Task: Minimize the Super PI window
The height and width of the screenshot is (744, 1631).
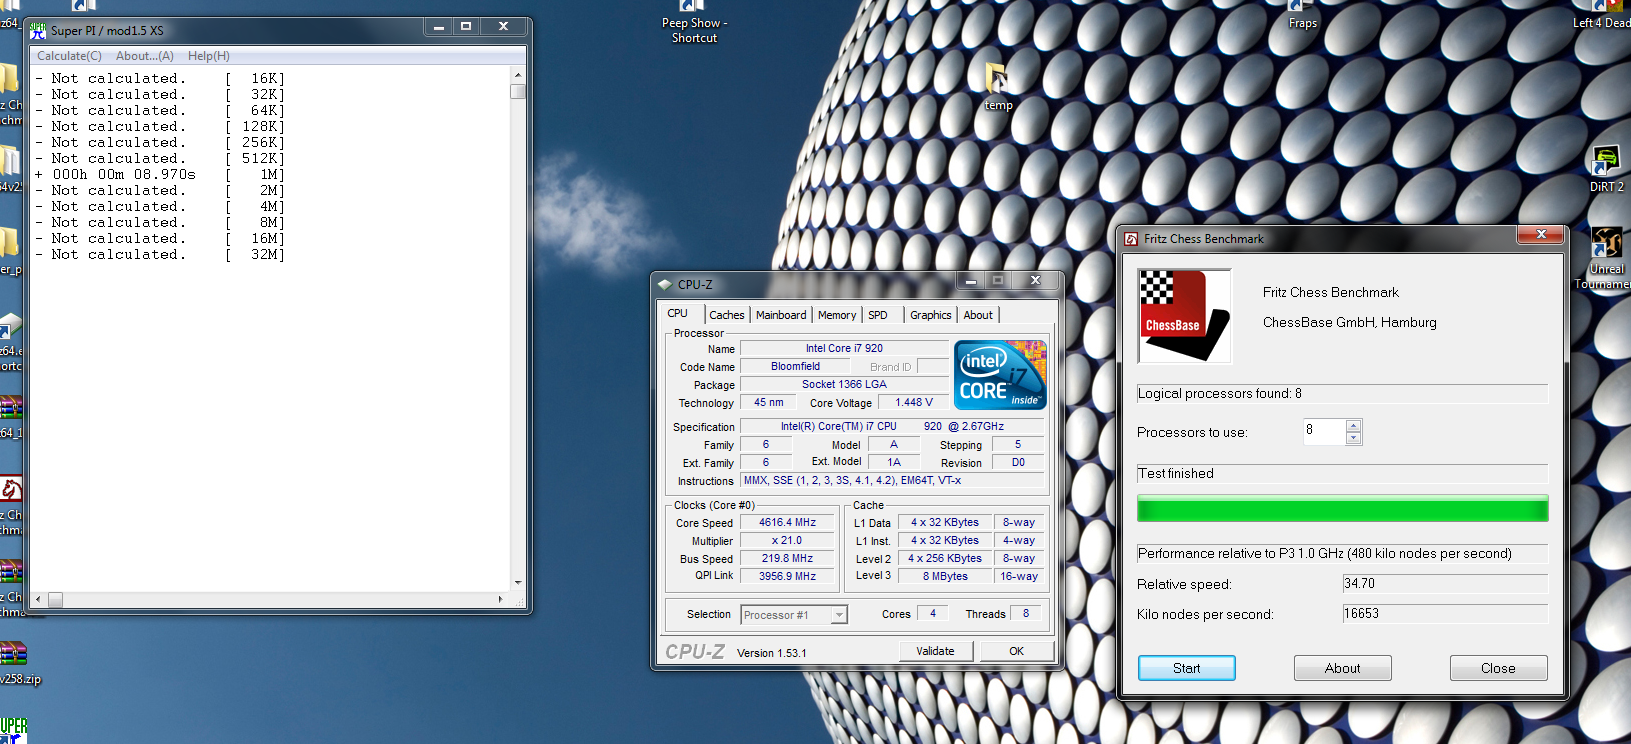Action: (x=438, y=27)
